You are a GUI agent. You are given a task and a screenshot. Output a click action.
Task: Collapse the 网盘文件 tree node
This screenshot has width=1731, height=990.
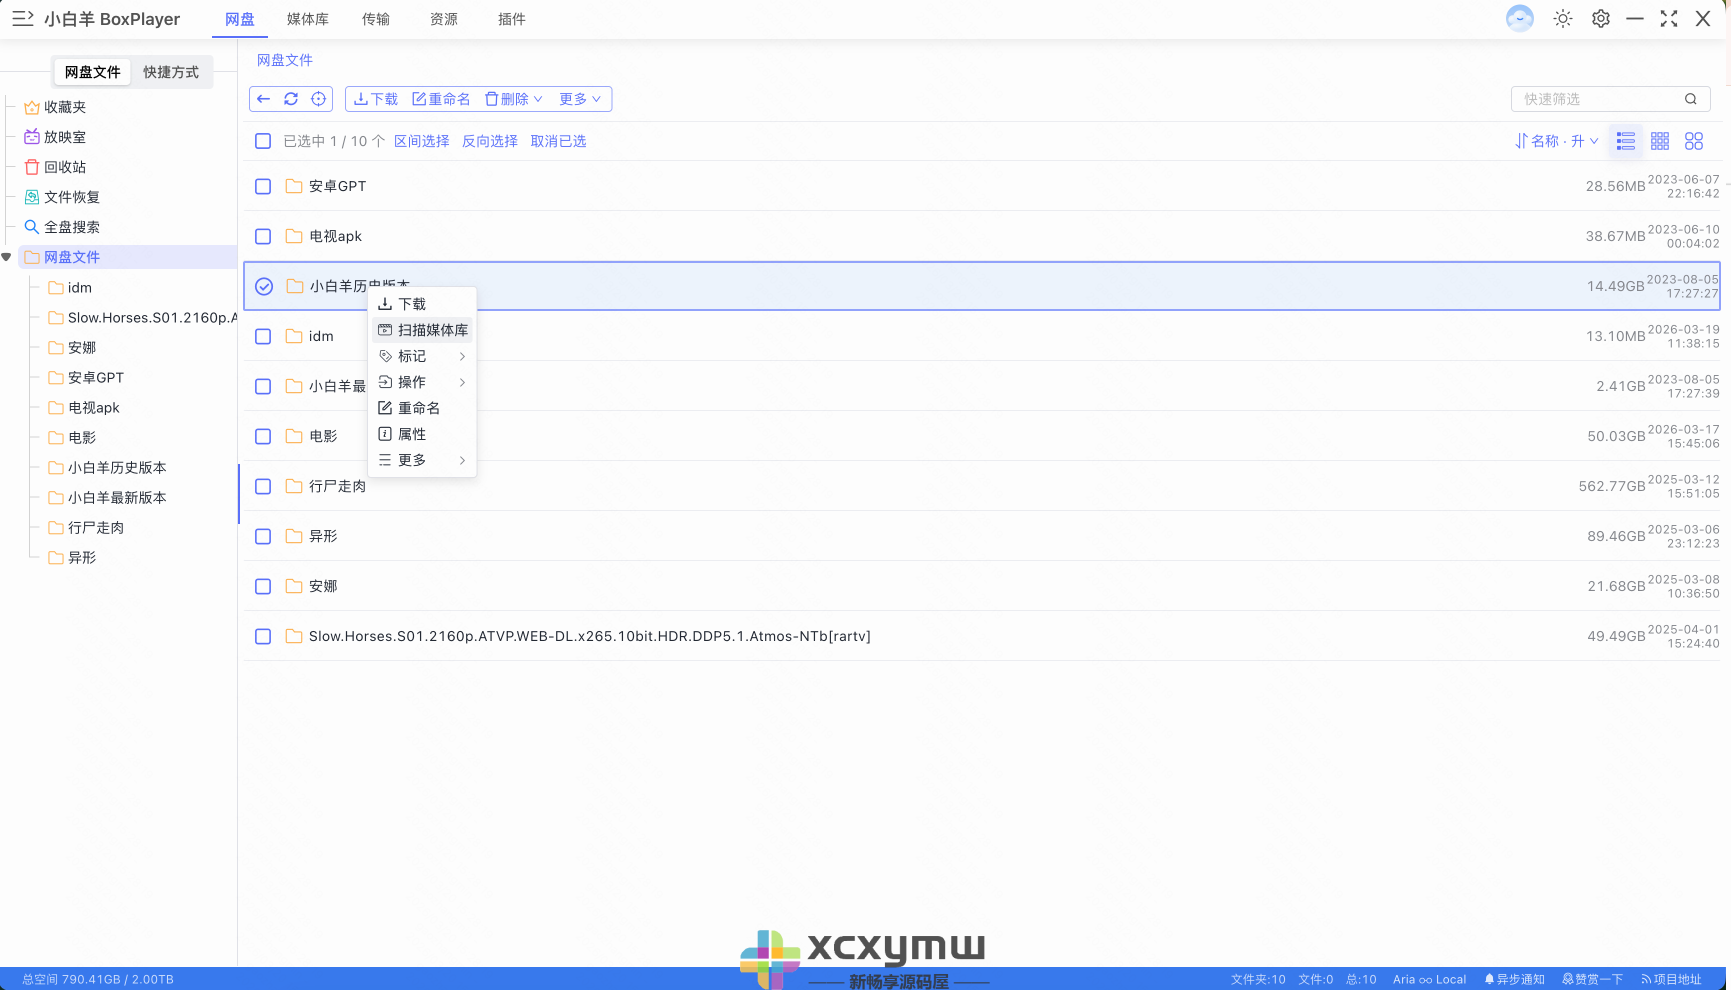[6, 257]
